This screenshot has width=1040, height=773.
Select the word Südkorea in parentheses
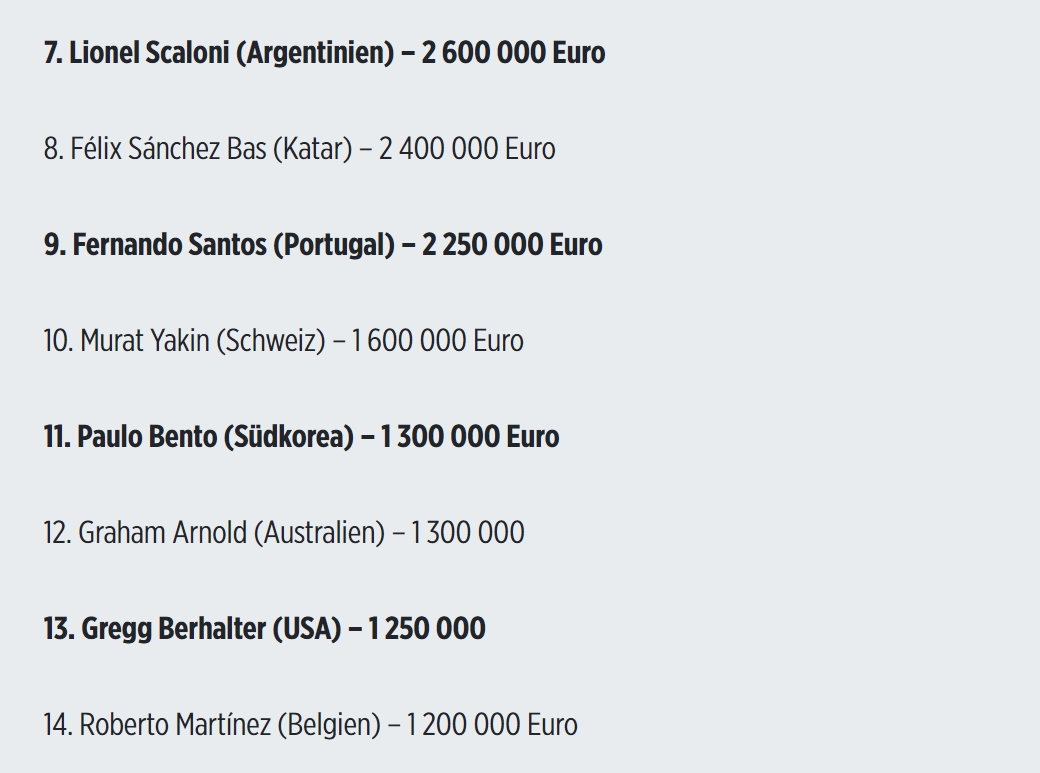coord(289,437)
